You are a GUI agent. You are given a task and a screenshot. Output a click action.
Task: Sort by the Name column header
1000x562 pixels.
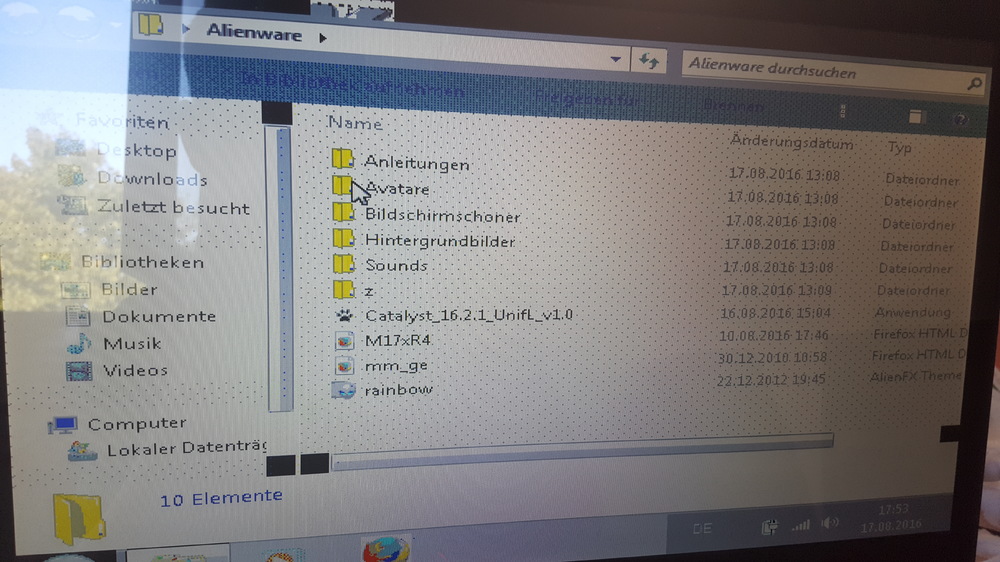point(355,123)
